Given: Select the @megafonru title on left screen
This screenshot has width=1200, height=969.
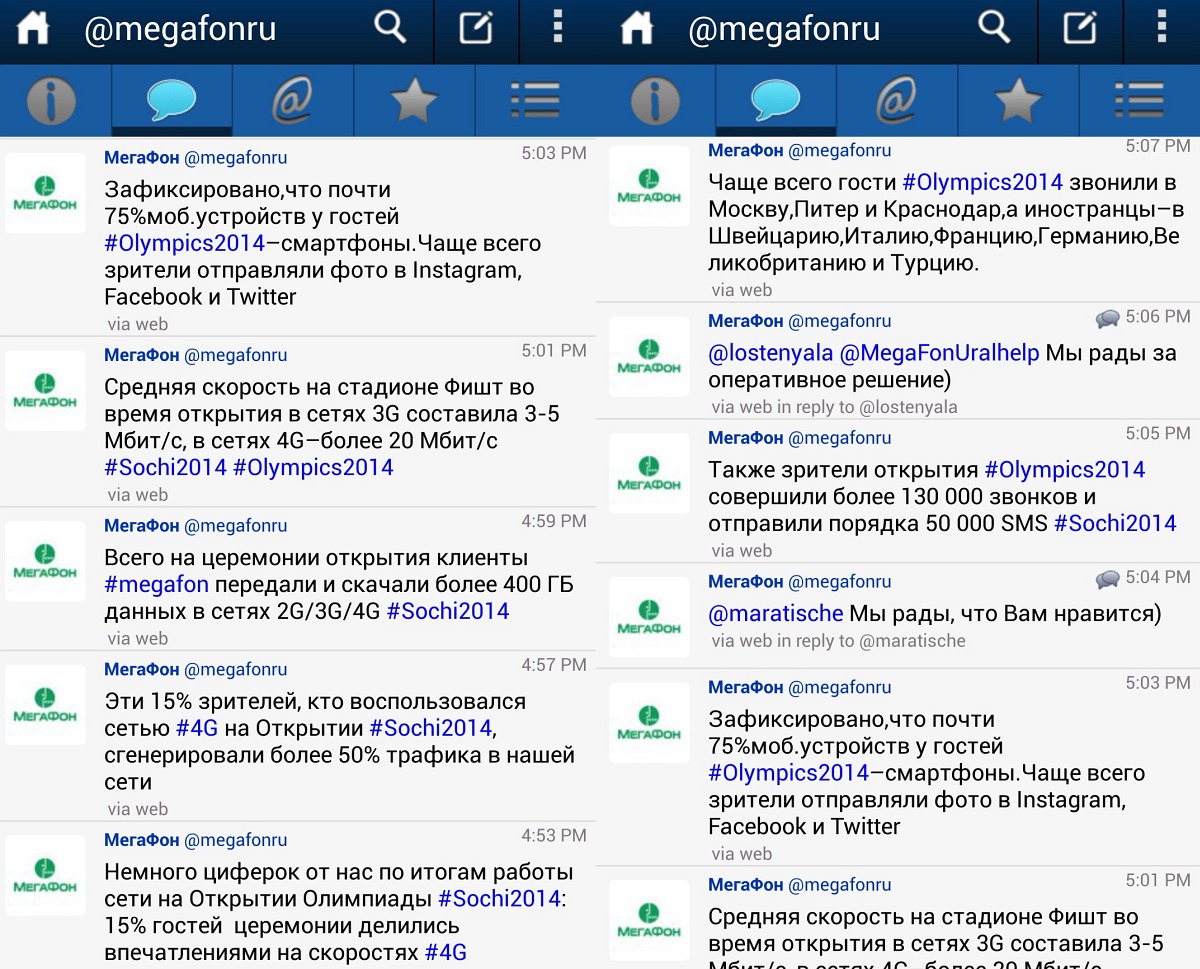Looking at the screenshot, I should [180, 29].
